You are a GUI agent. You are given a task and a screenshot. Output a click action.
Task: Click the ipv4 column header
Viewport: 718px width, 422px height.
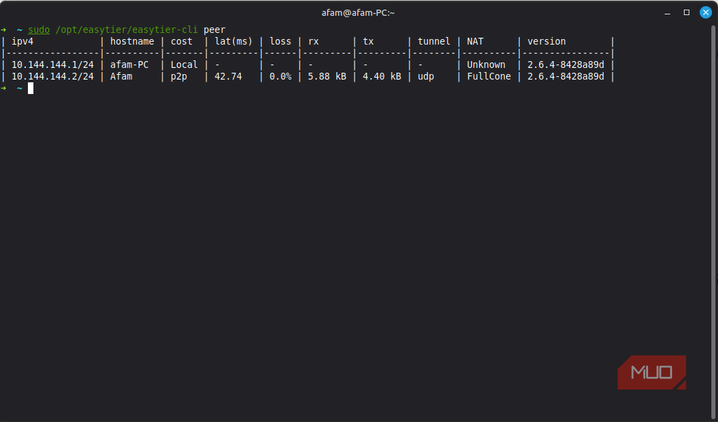22,42
